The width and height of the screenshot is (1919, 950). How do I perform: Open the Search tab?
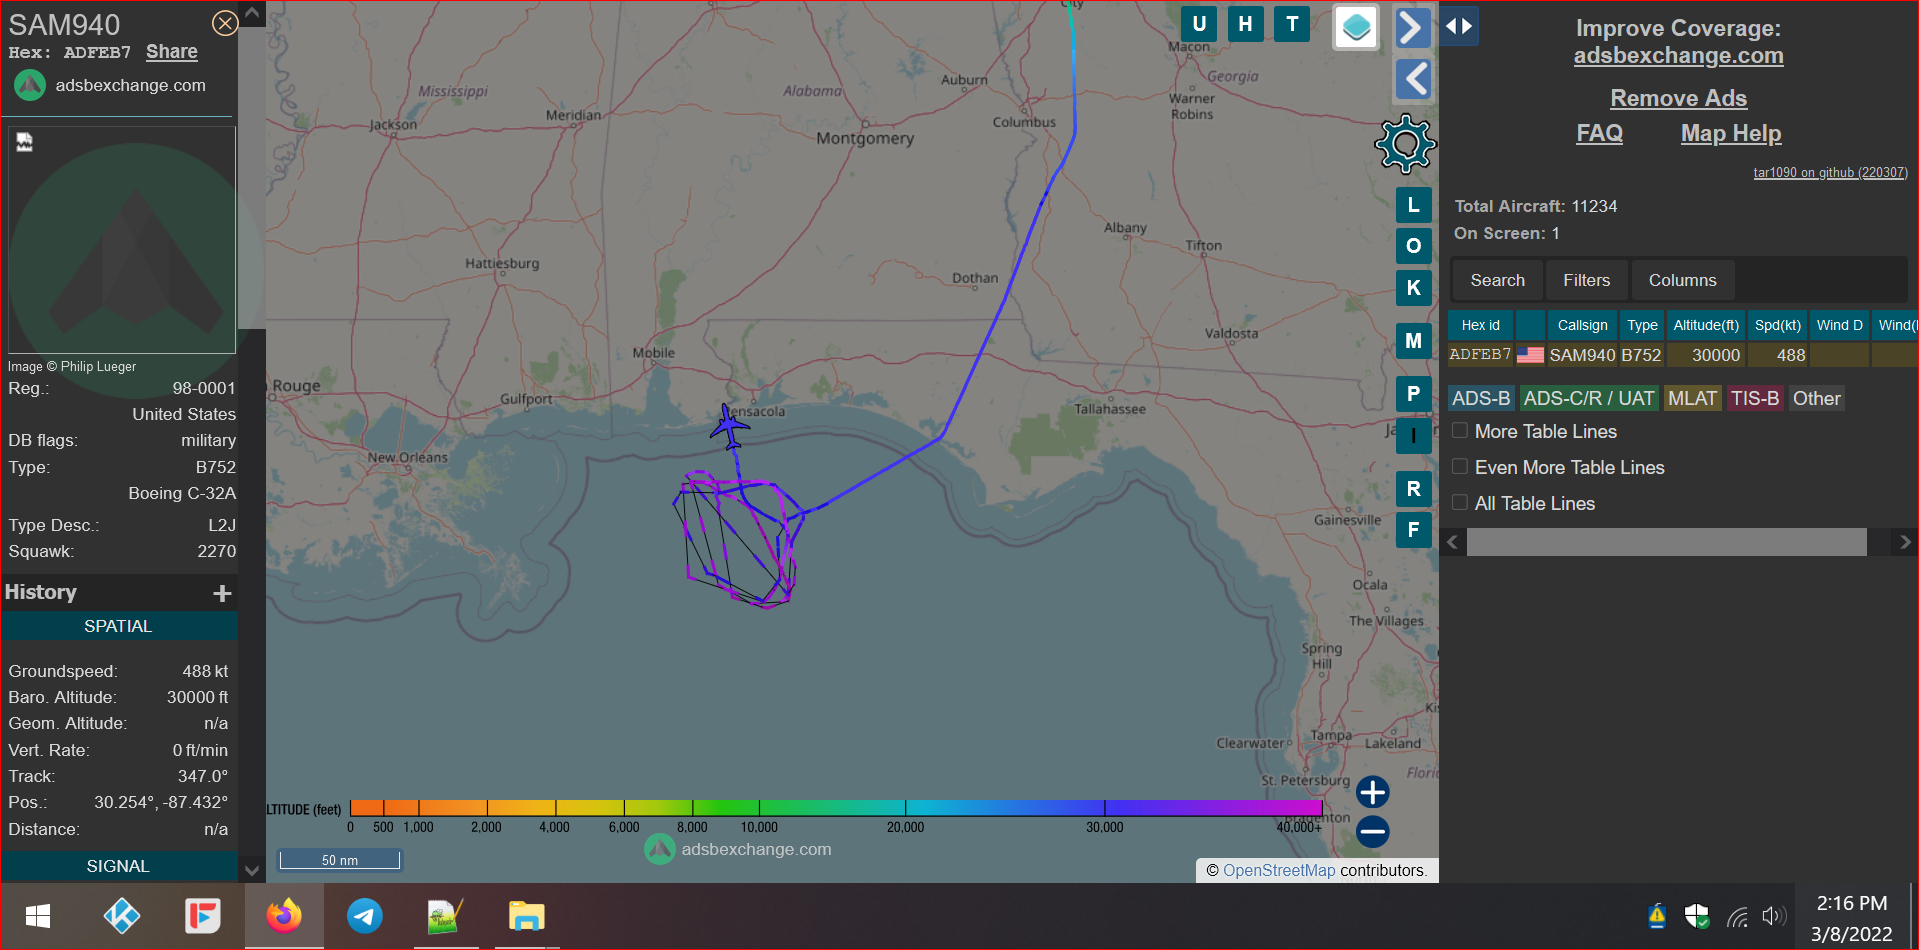[x=1497, y=280]
